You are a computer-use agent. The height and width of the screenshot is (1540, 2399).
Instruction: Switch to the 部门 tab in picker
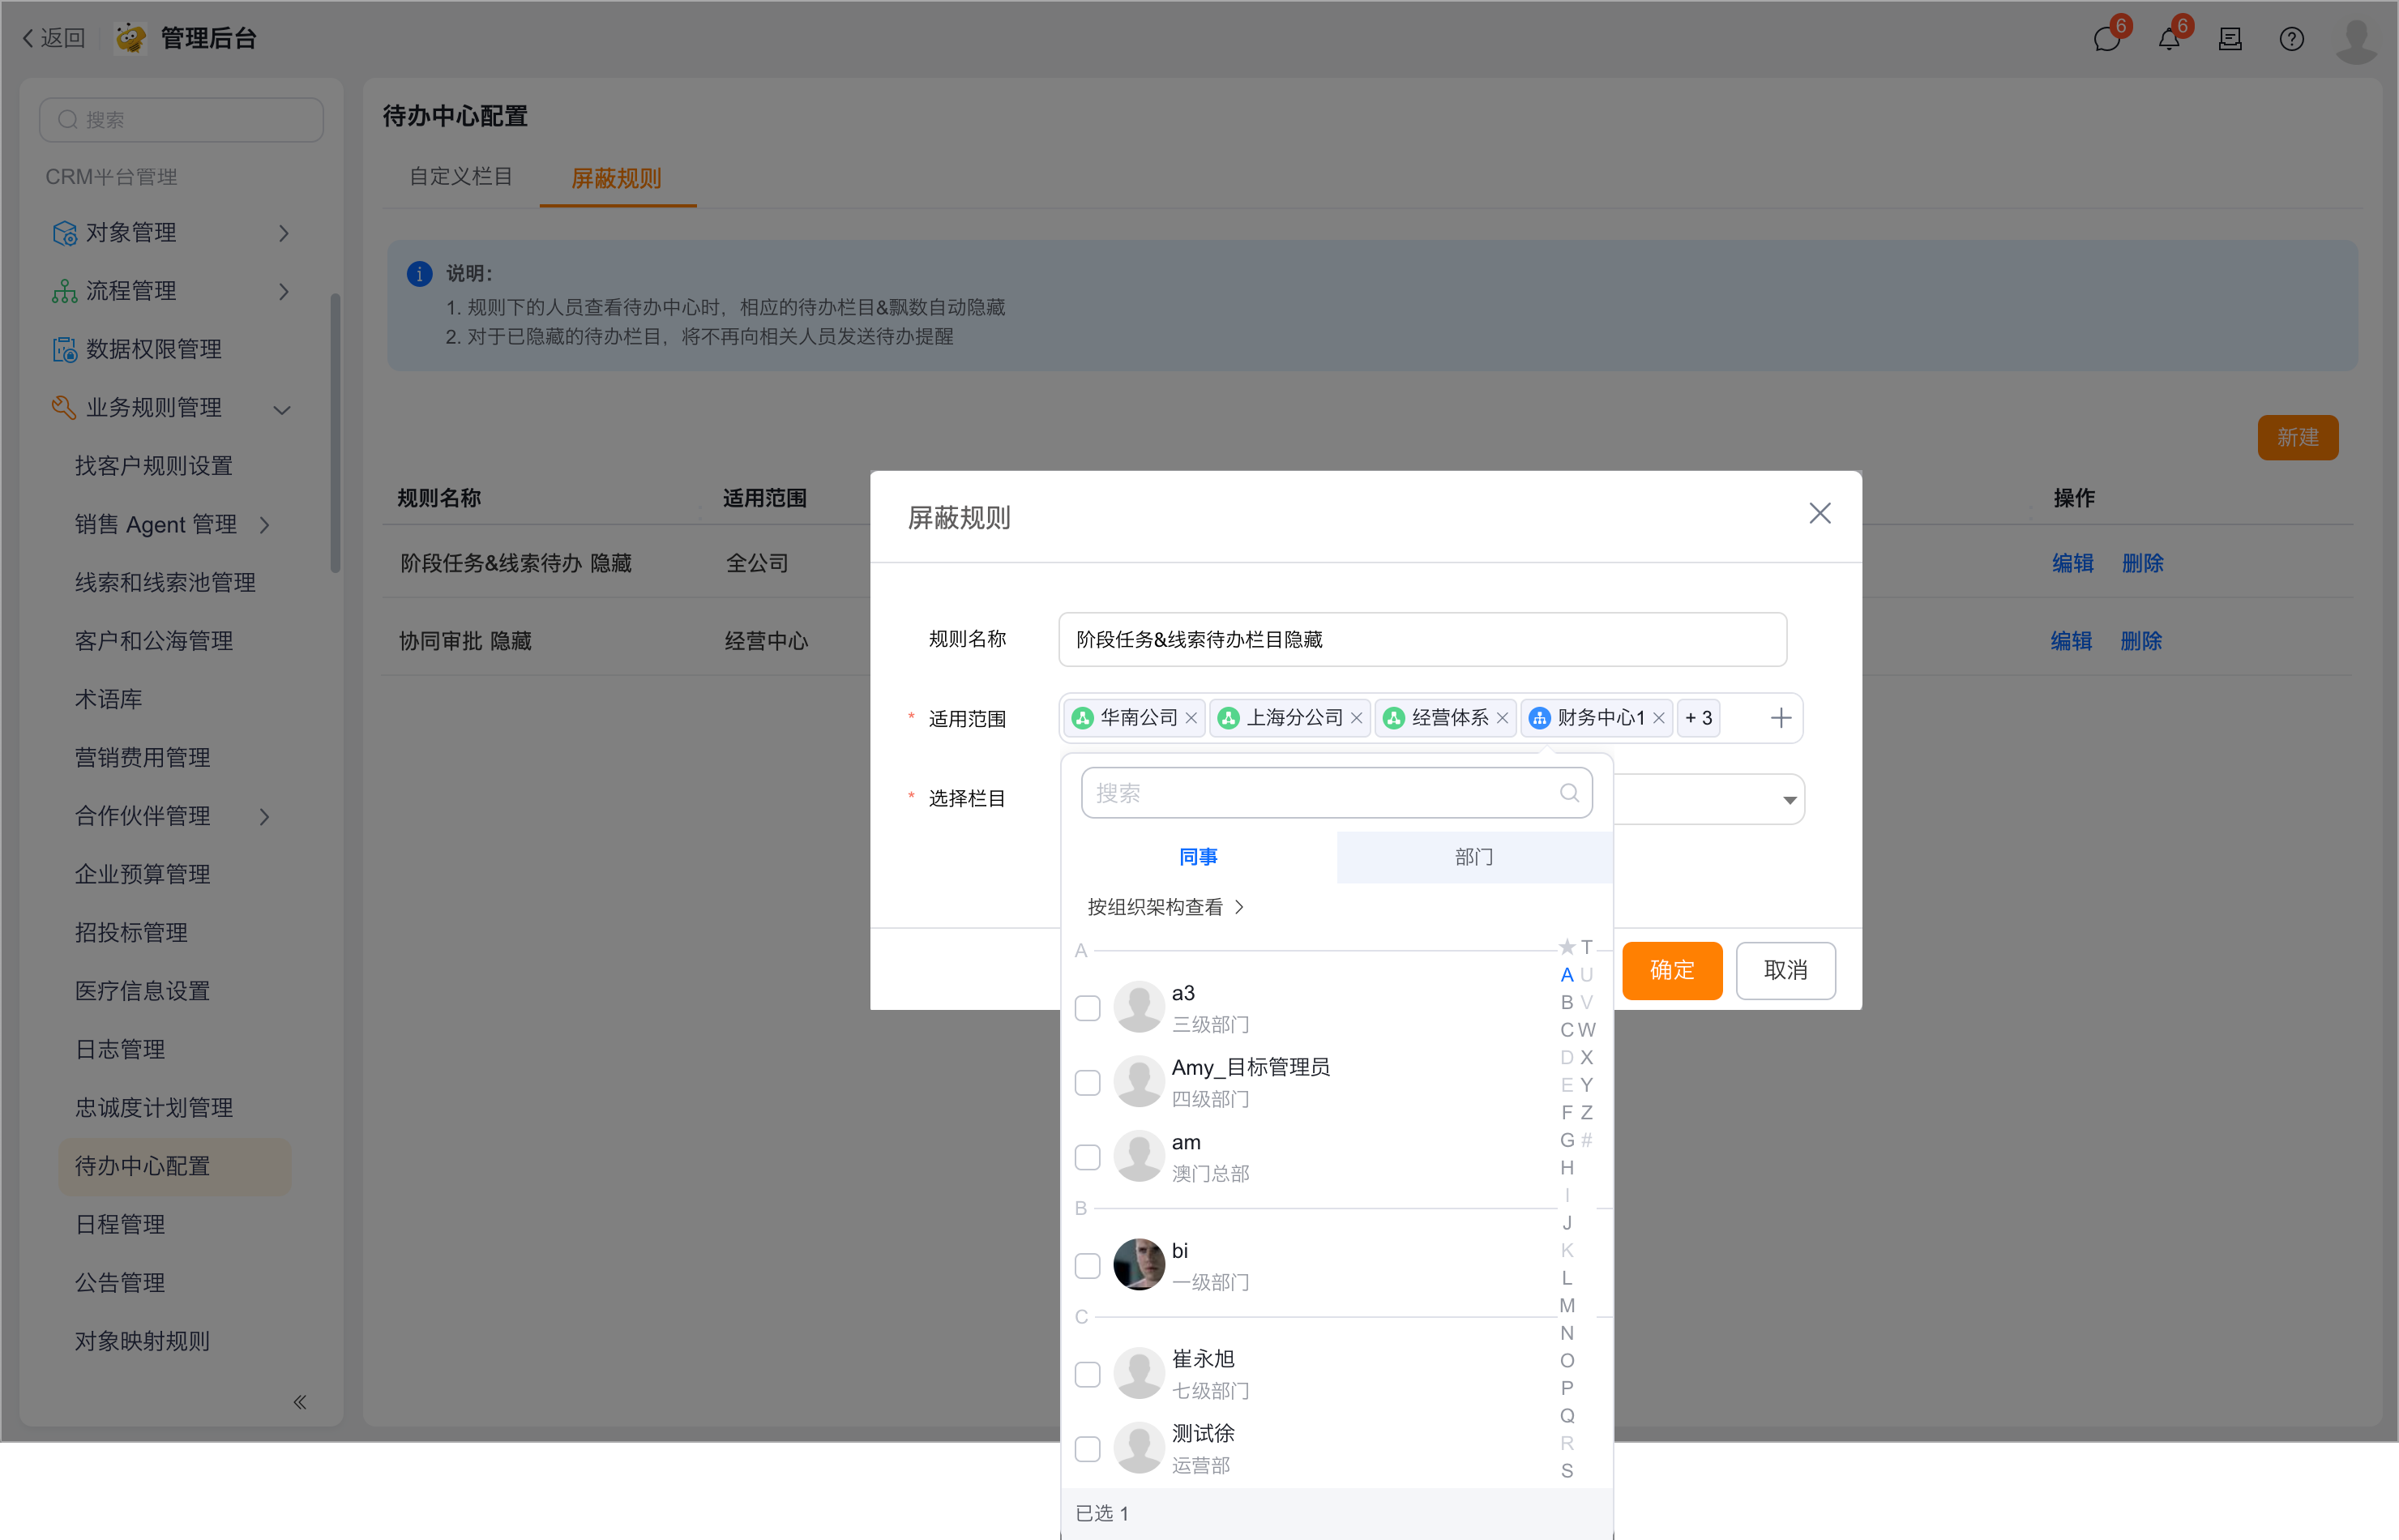[x=1473, y=857]
